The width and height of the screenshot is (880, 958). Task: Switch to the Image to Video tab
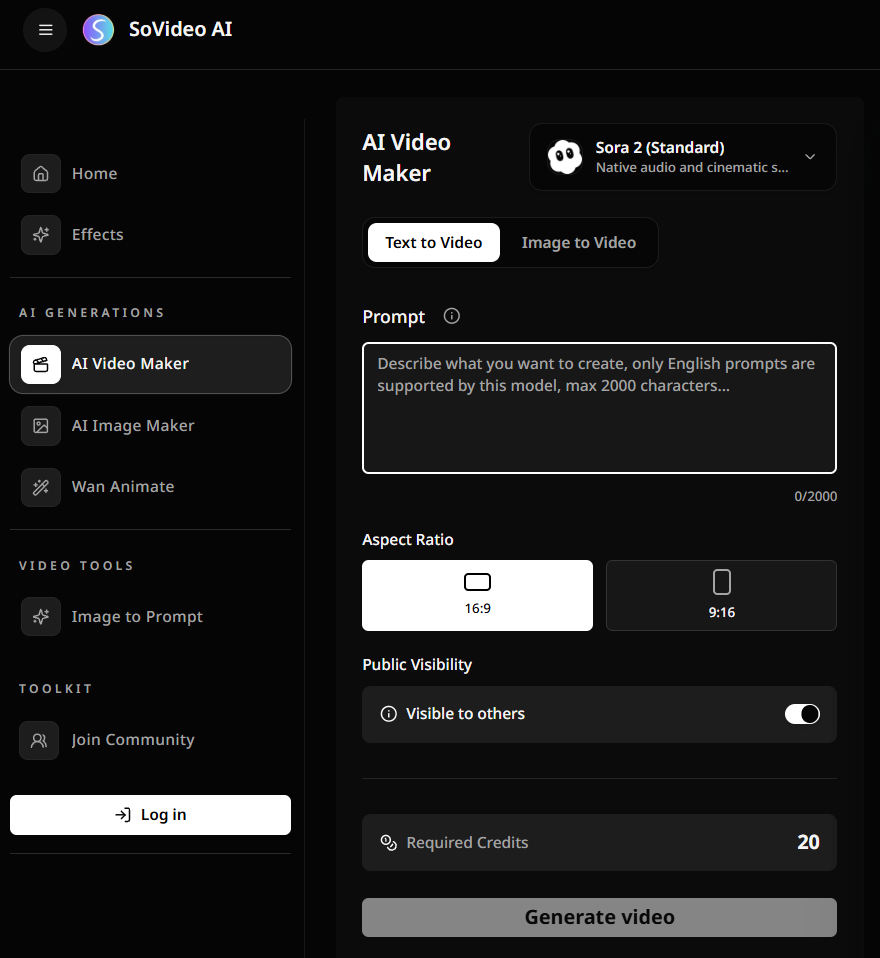579,243
